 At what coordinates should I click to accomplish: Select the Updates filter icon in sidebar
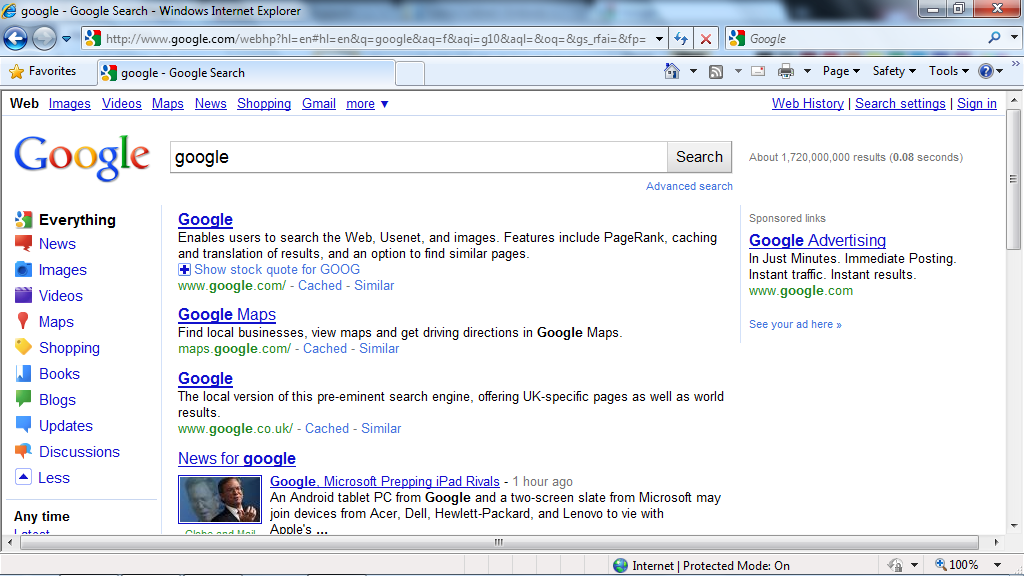[x=24, y=424]
